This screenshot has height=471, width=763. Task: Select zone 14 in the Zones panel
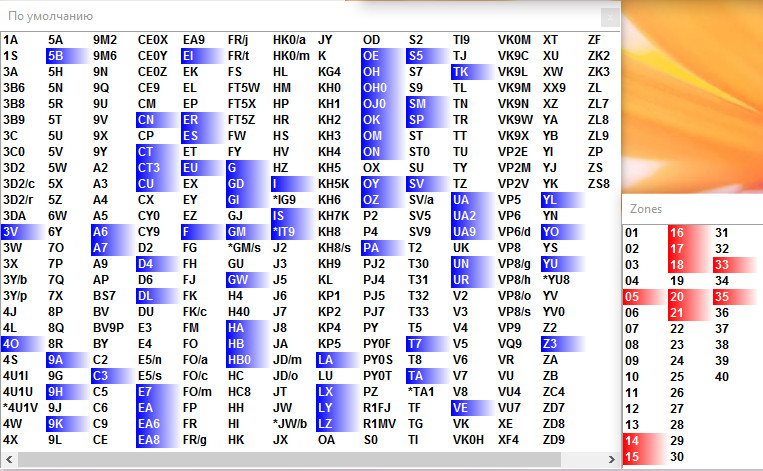632,440
